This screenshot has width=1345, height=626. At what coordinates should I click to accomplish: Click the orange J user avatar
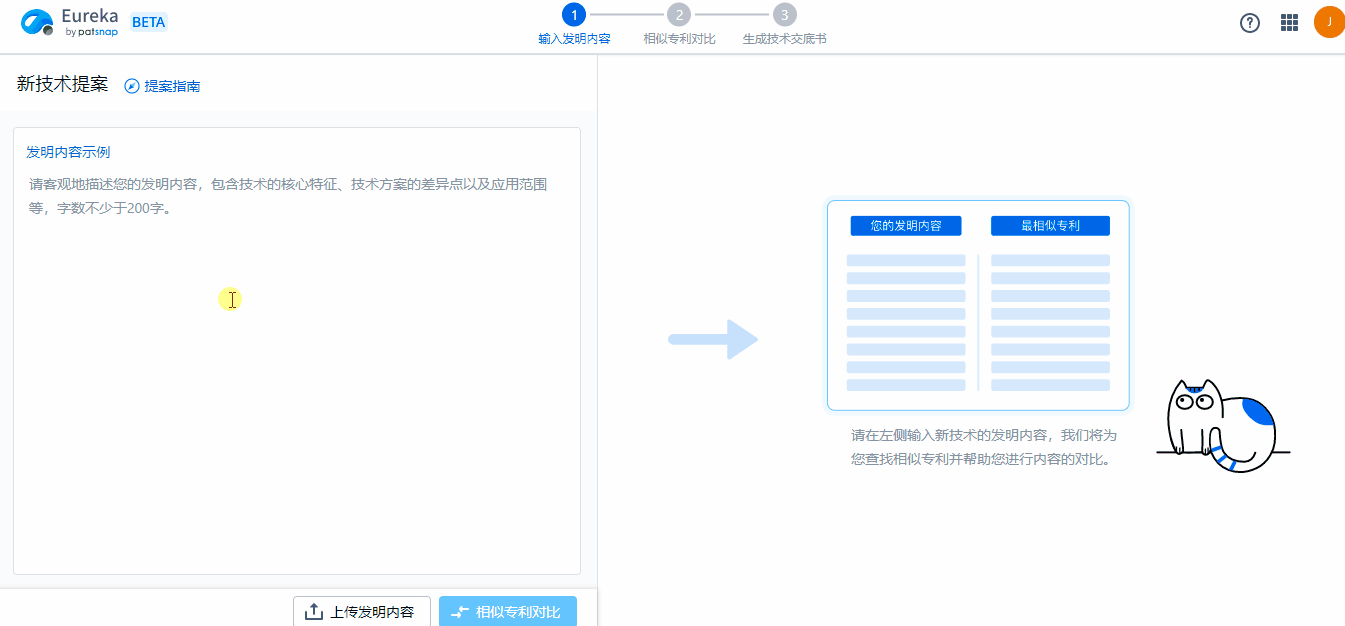point(1329,21)
